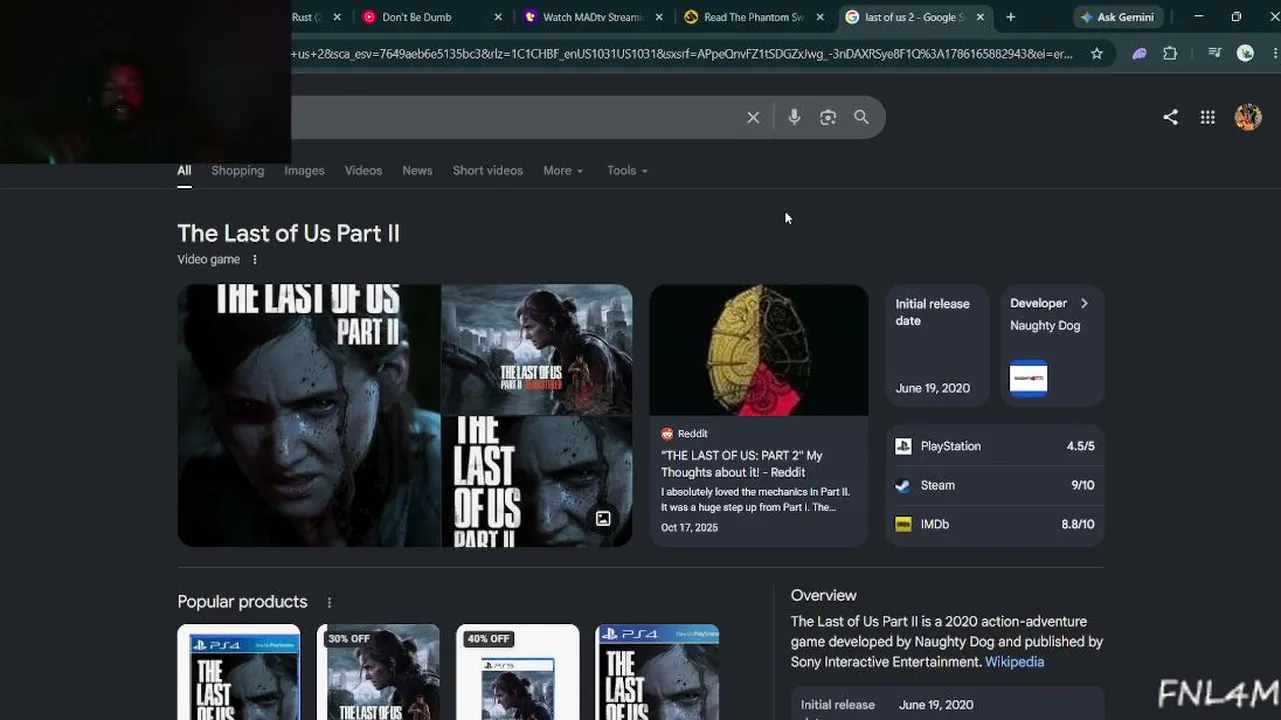The height and width of the screenshot is (720, 1281).
Task: Share this search using the share icon
Action: point(1170,117)
